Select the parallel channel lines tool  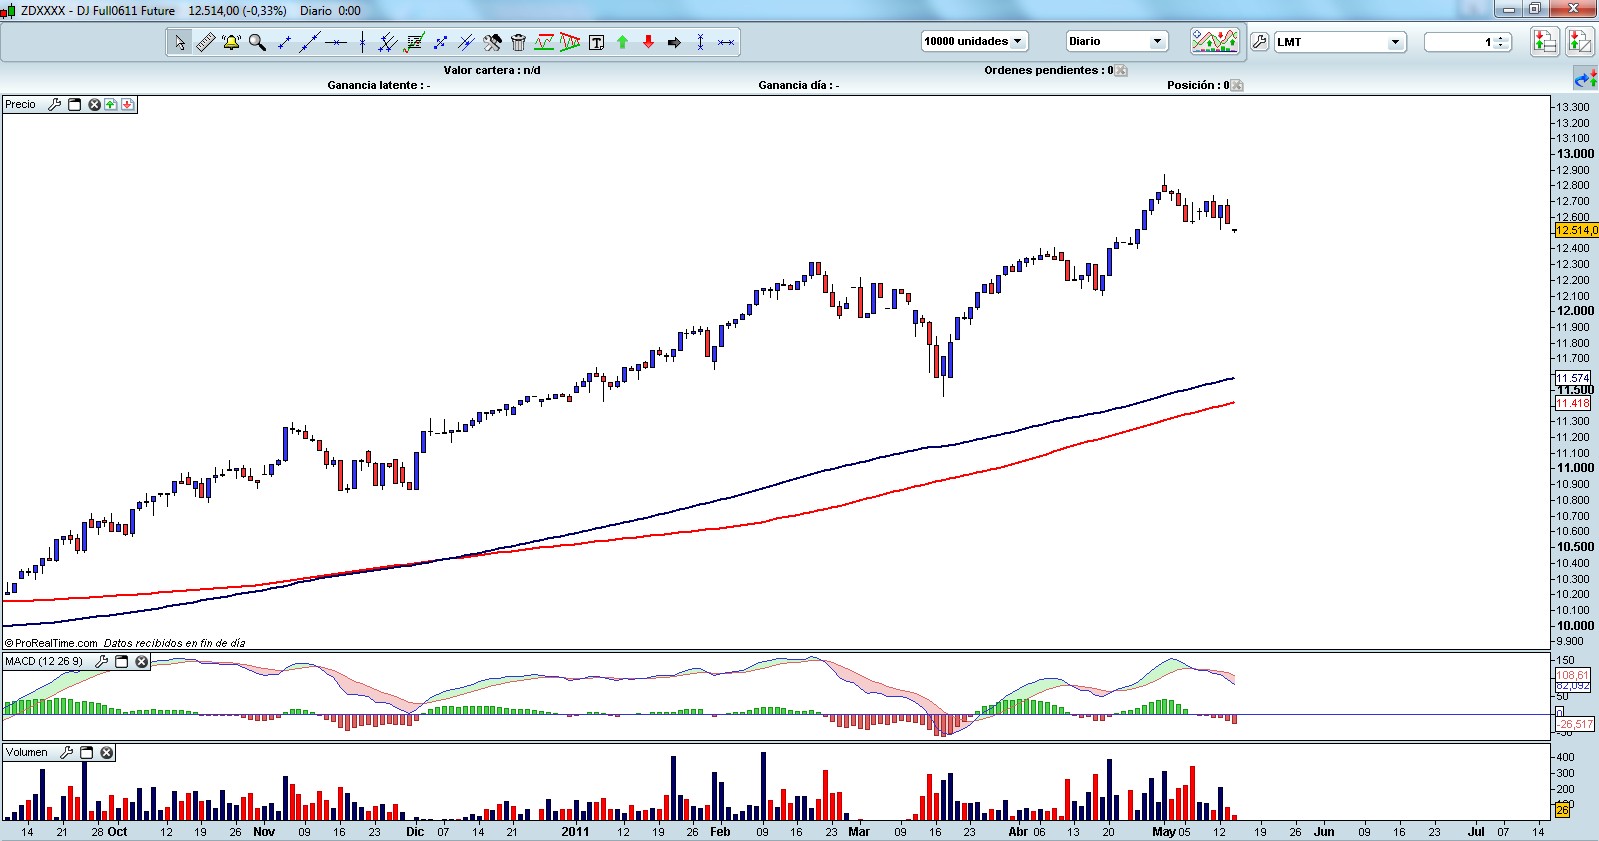click(x=388, y=42)
